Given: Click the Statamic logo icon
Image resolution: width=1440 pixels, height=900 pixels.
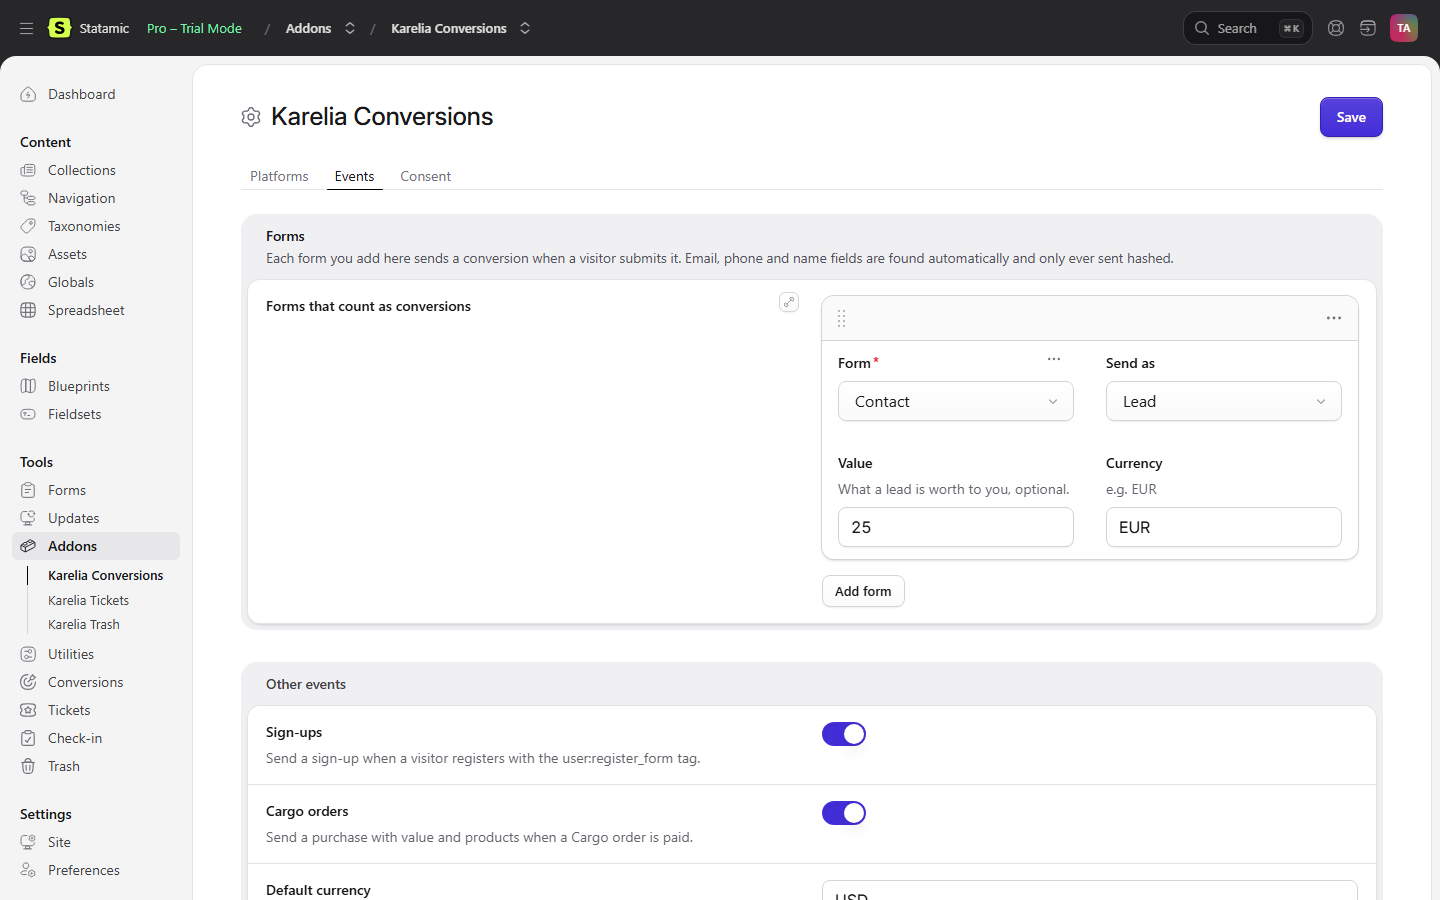Looking at the screenshot, I should click(60, 28).
